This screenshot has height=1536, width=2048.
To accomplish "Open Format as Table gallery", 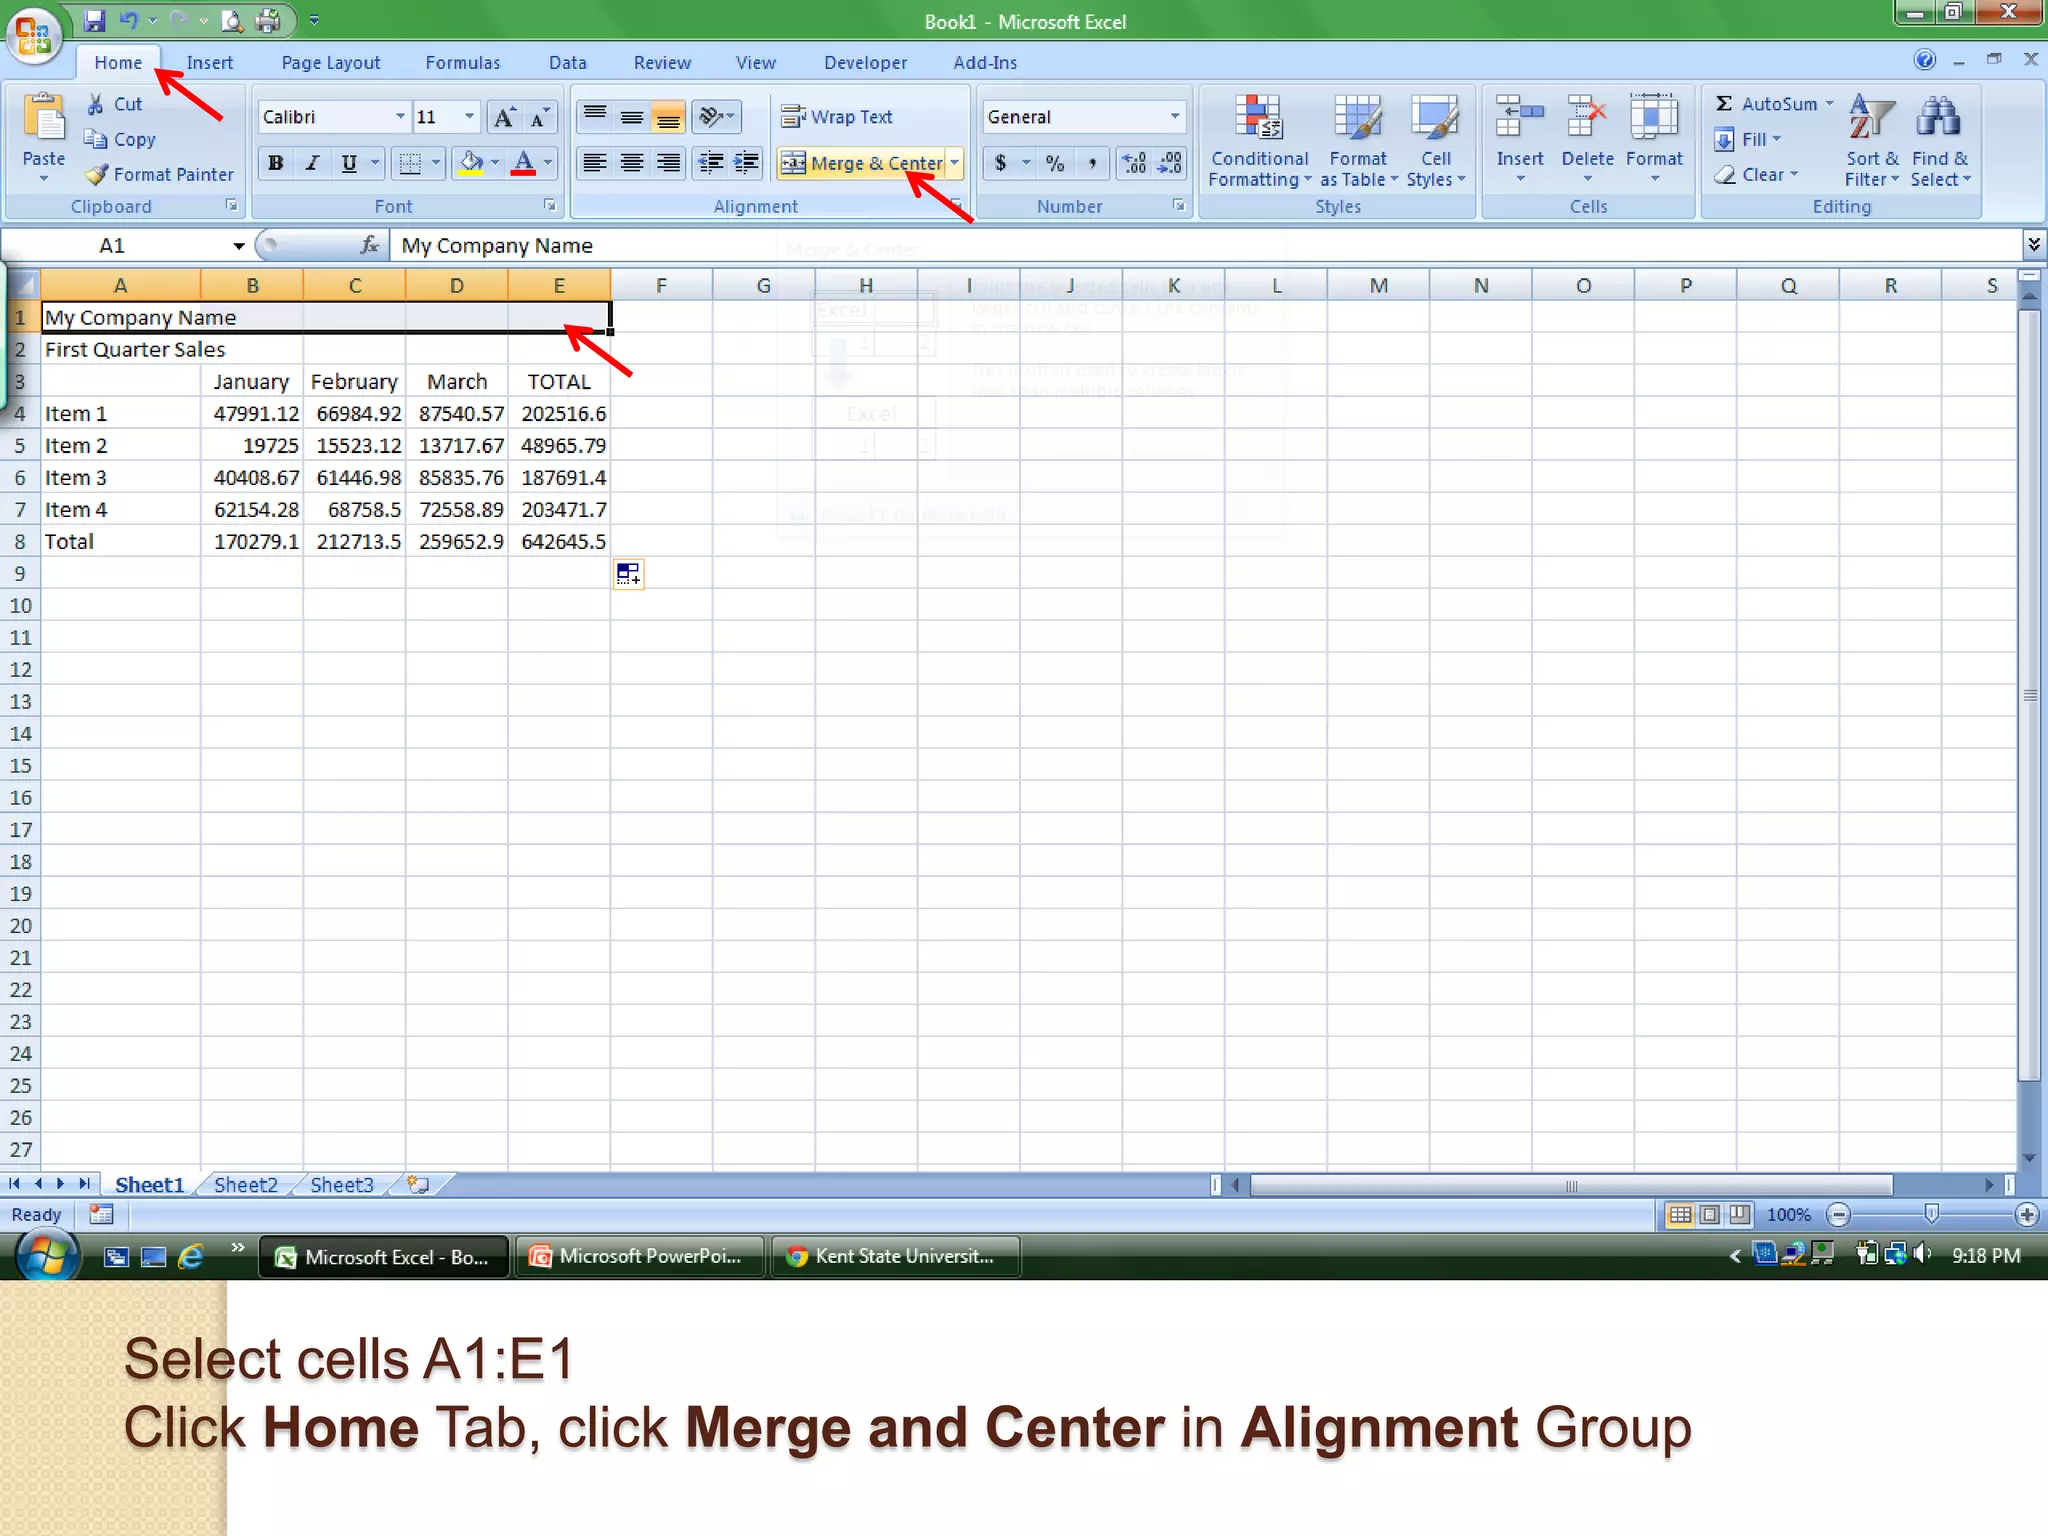I will click(1358, 141).
